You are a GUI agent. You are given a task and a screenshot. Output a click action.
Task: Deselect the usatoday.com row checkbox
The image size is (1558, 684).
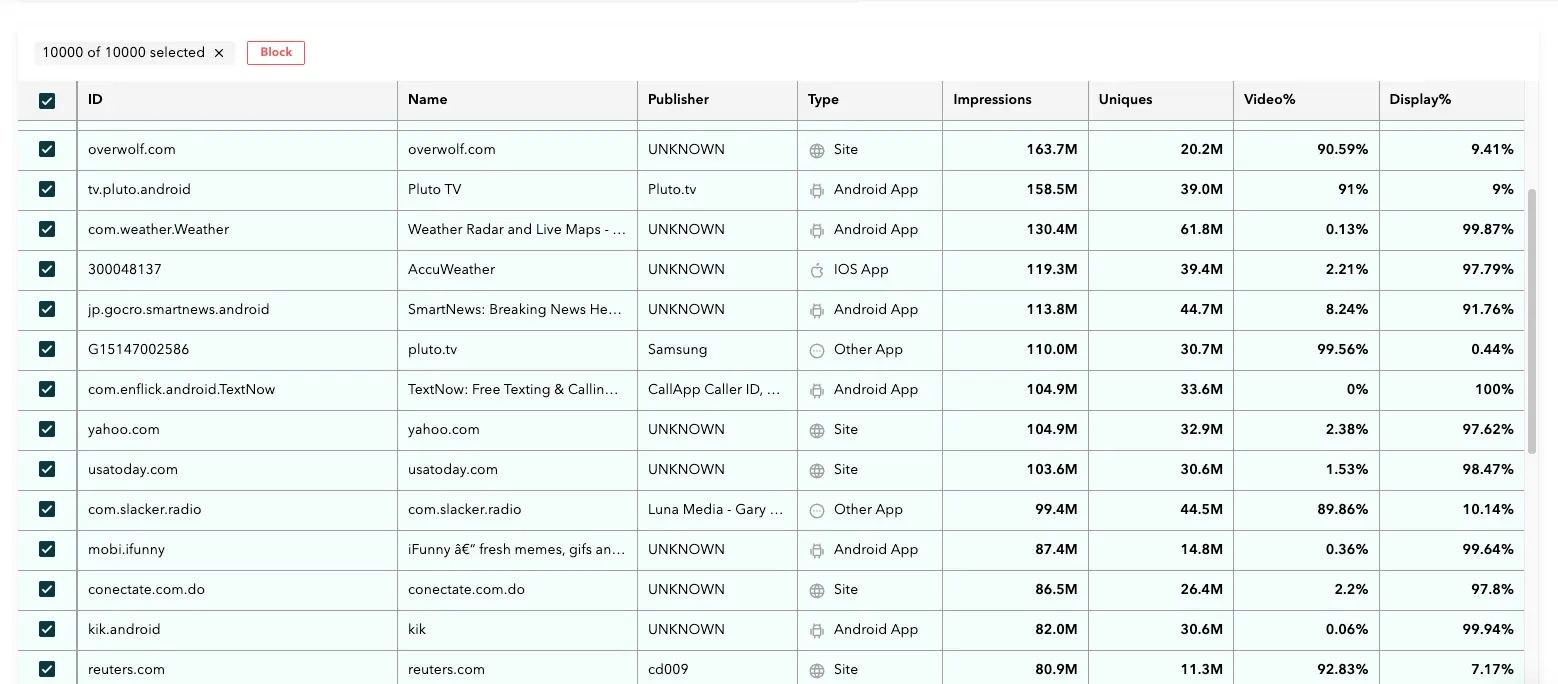pos(47,469)
